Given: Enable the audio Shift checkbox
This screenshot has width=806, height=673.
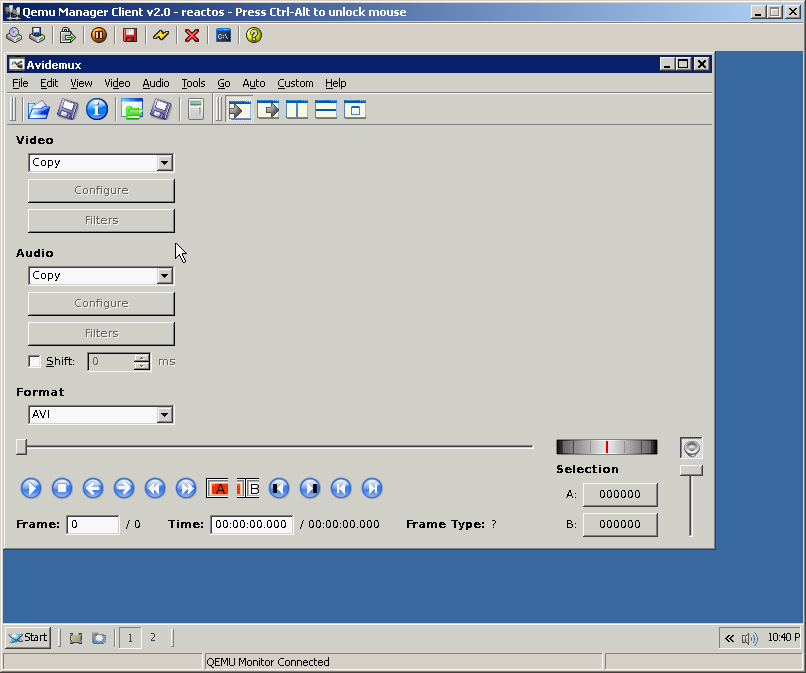Looking at the screenshot, I should click(35, 361).
